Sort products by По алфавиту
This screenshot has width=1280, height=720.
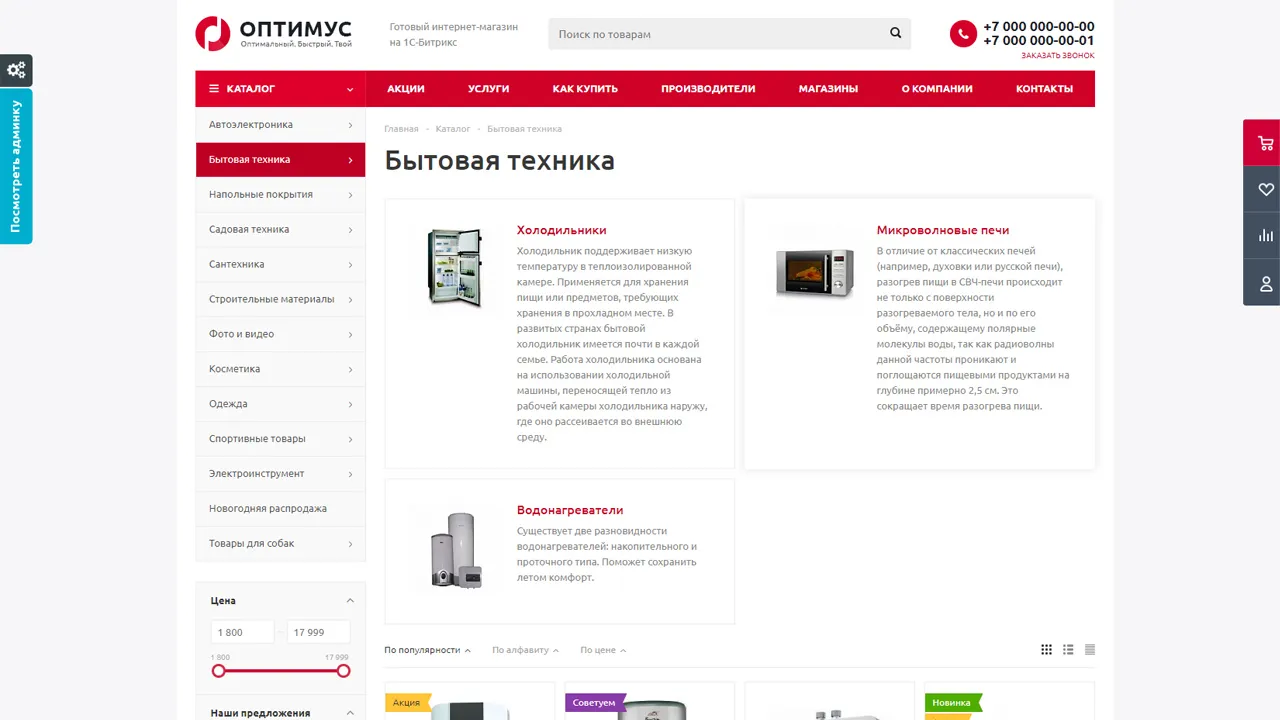[525, 650]
